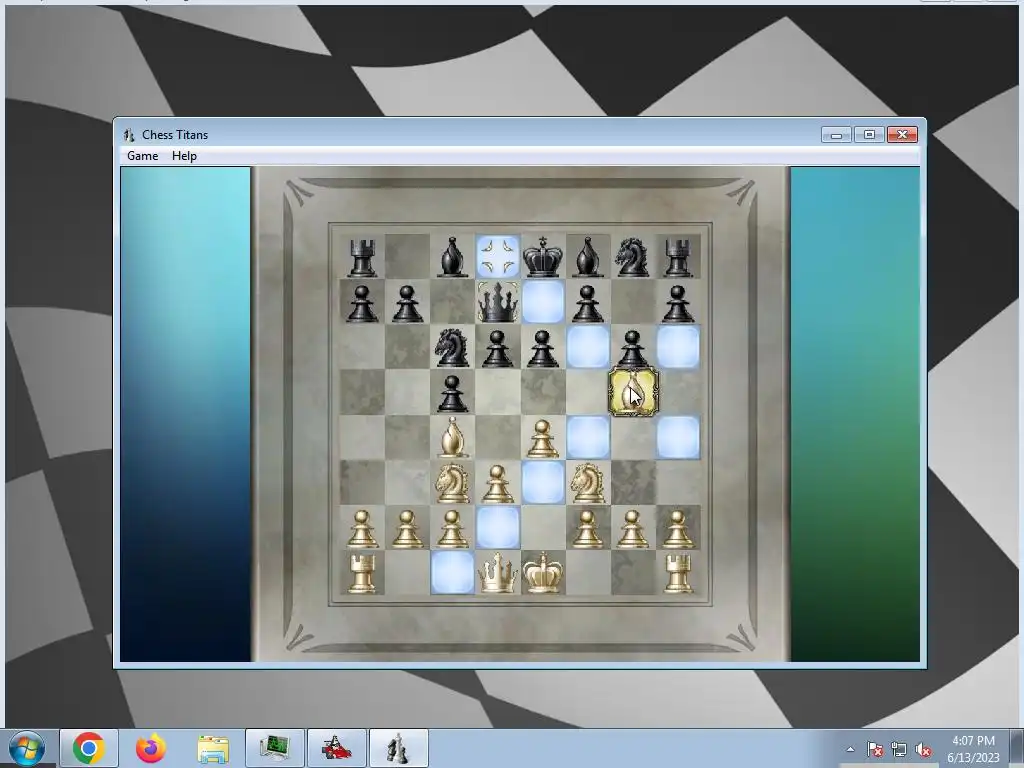Select the white pawn on c2
Viewport: 1024px width, 768px height.
click(453, 529)
